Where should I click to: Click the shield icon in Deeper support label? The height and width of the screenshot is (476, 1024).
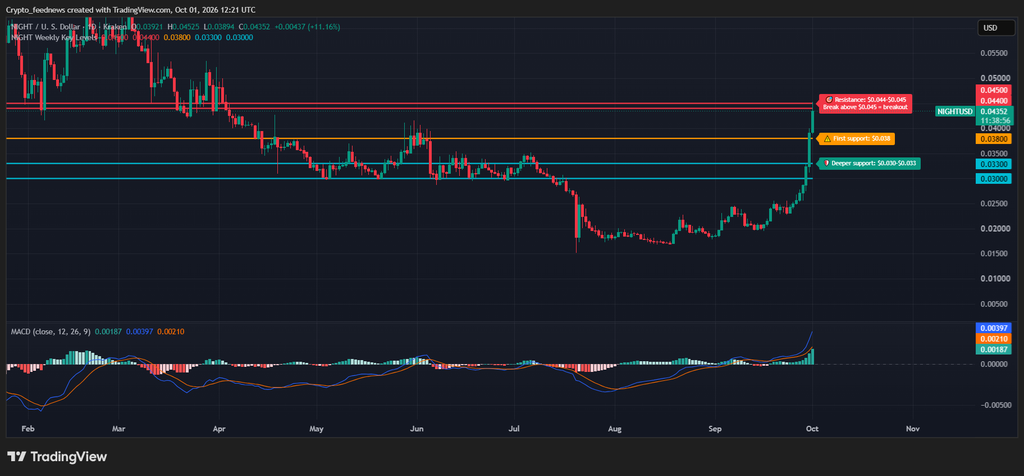(826, 163)
